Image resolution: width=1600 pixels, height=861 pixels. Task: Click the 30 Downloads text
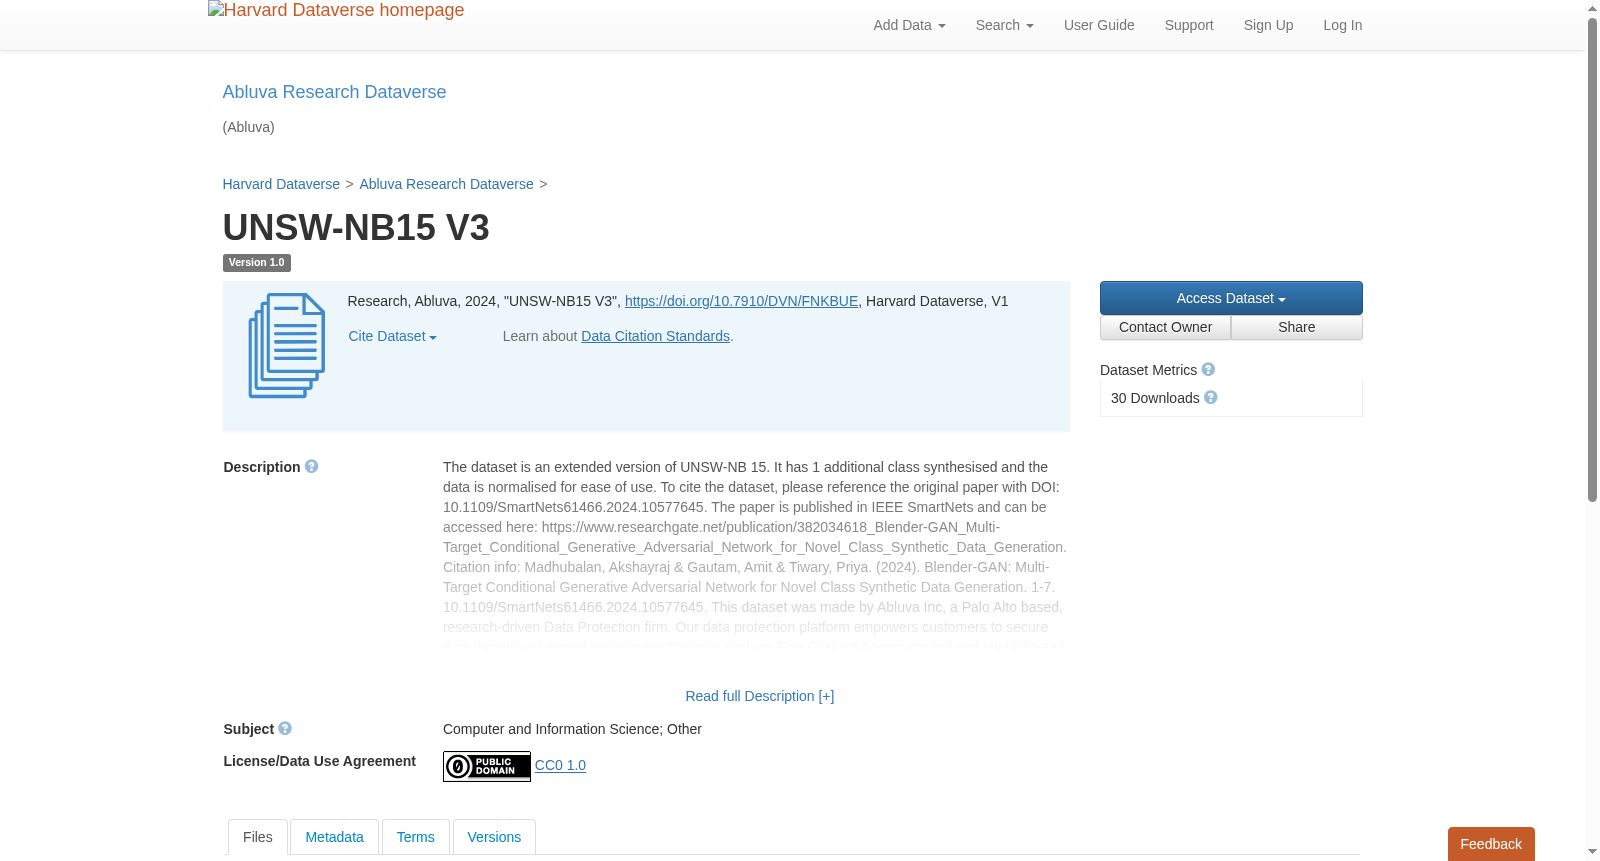1155,398
